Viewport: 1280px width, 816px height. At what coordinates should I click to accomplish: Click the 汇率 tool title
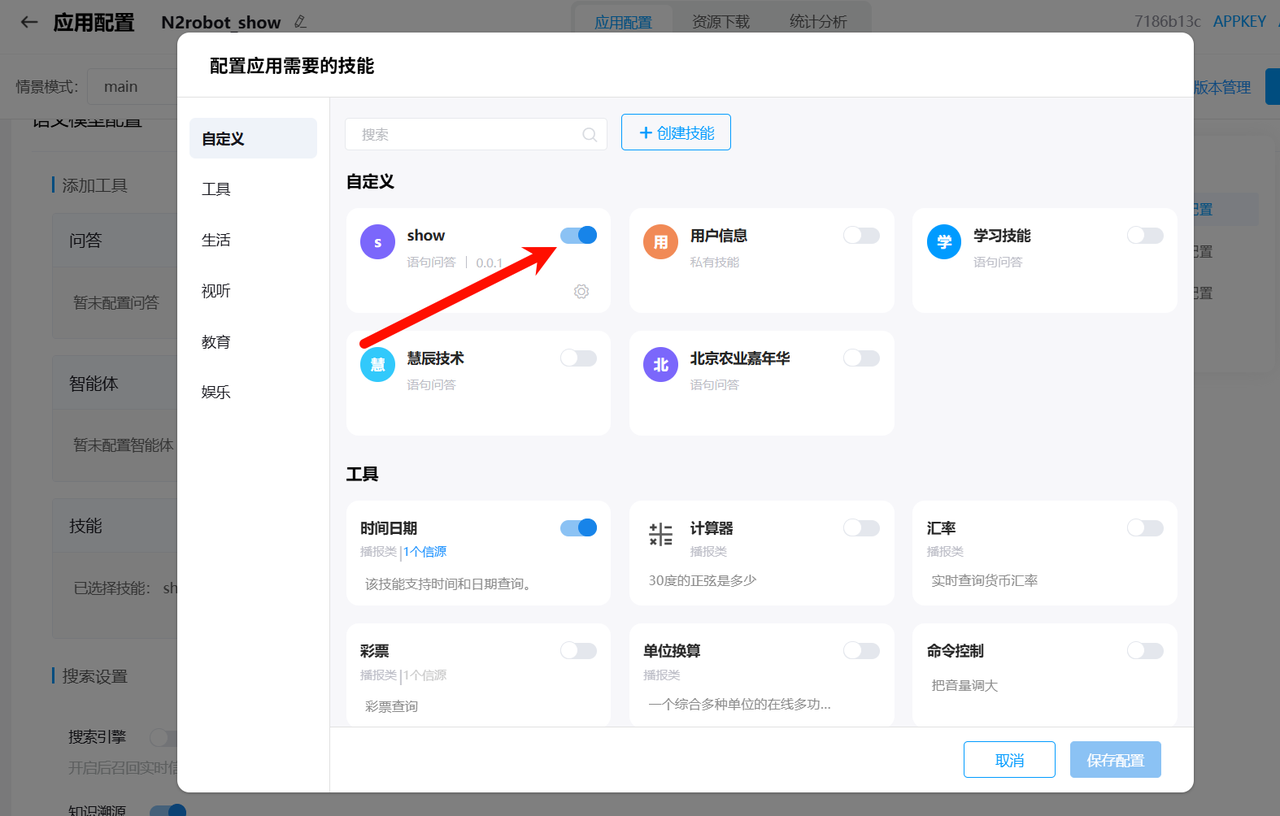[942, 528]
